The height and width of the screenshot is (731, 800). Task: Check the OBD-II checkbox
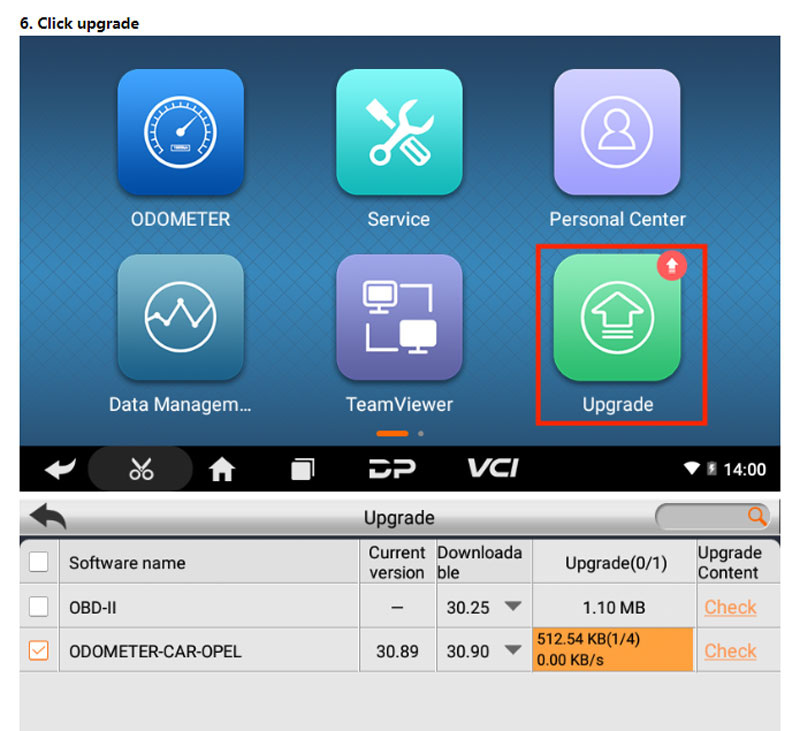(x=39, y=607)
